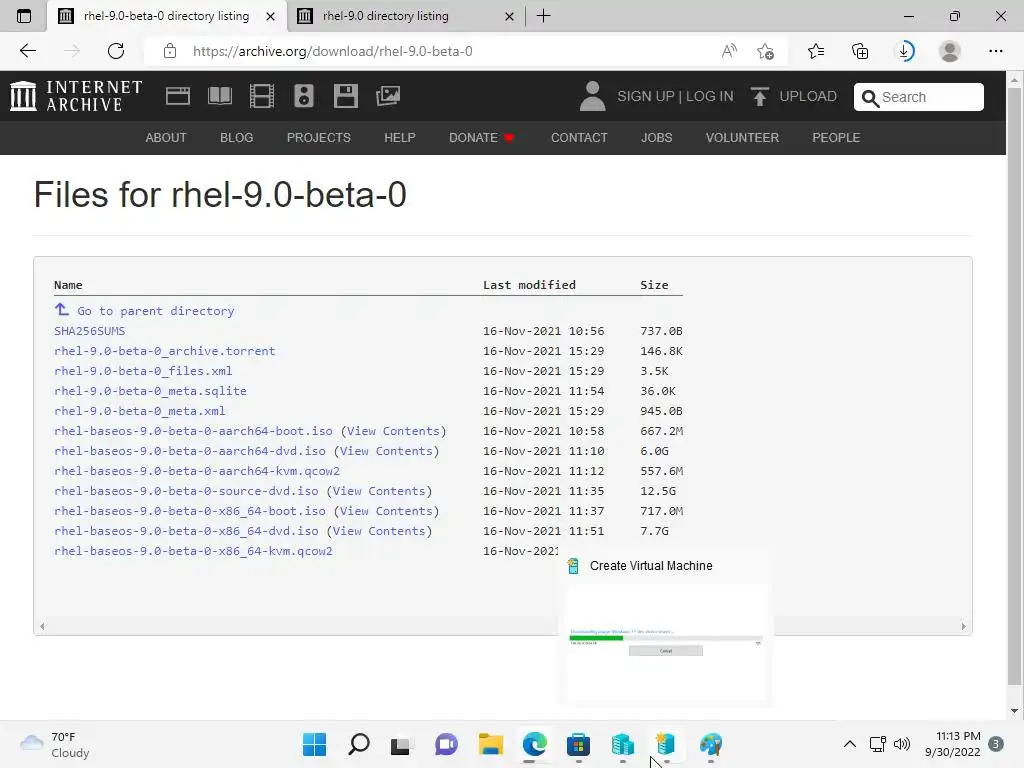
Task: Open File Explorer from taskbar
Action: (490, 744)
